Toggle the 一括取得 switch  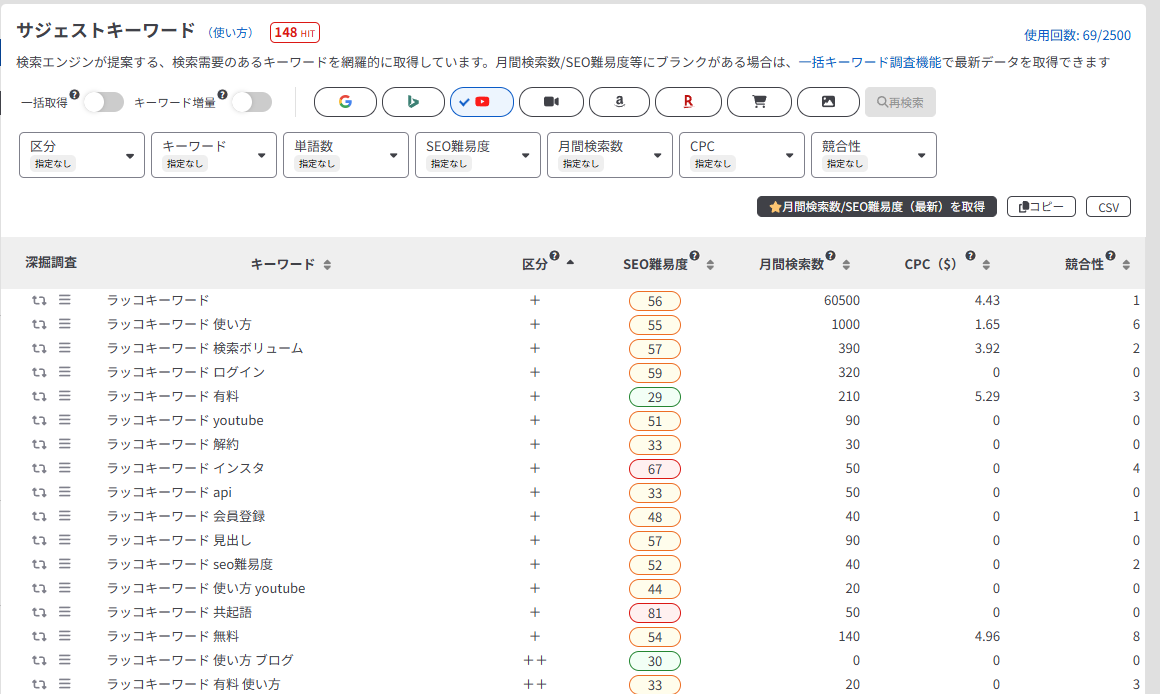click(x=103, y=102)
